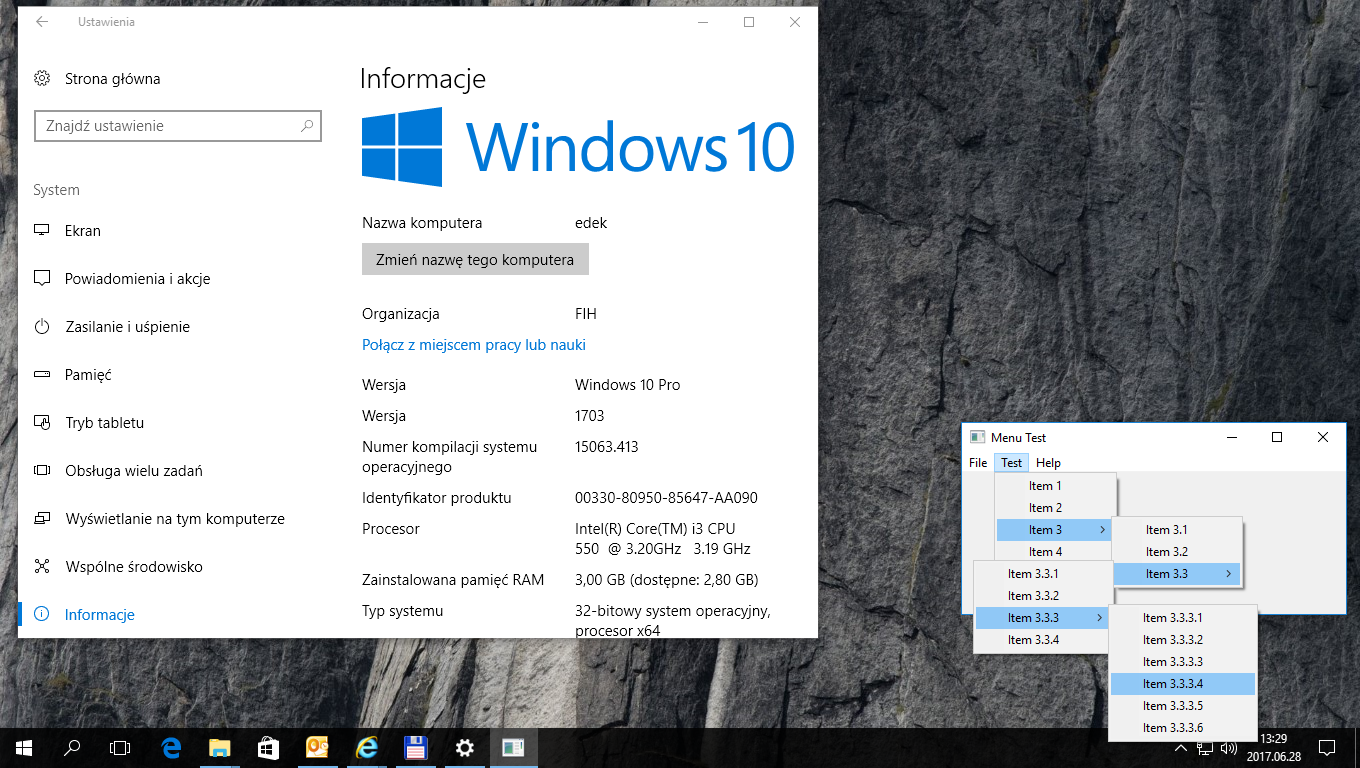Open Połącz z miejscem pracy lub nauki link

click(474, 345)
